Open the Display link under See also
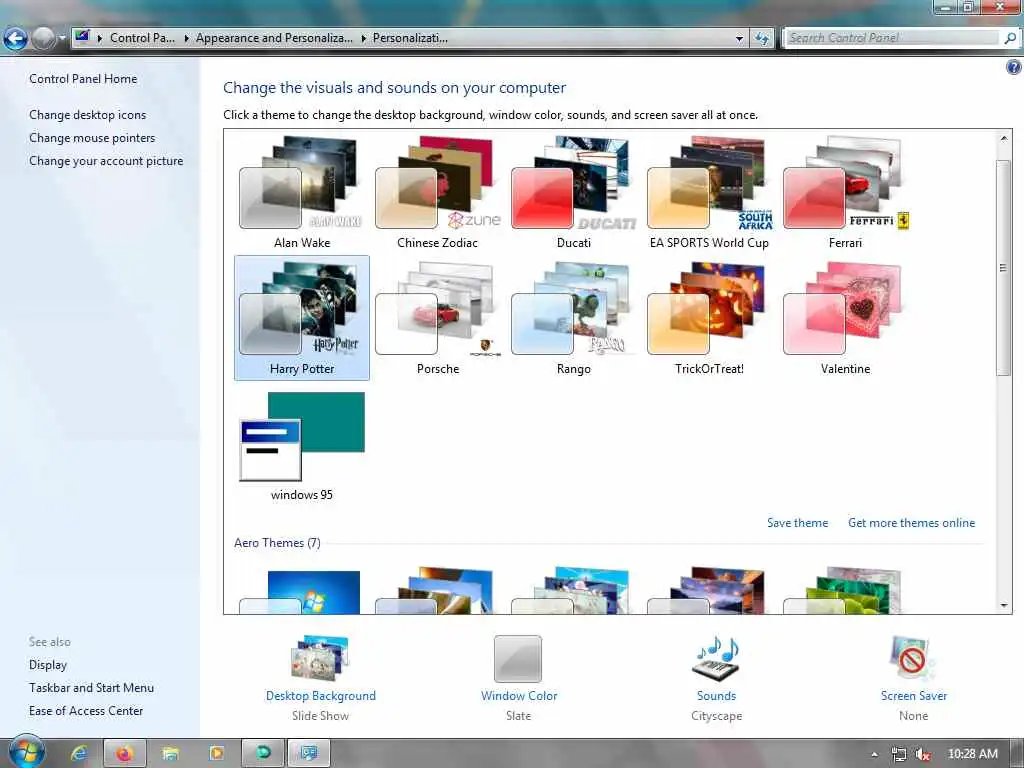Image resolution: width=1024 pixels, height=768 pixels. pyautogui.click(x=48, y=665)
